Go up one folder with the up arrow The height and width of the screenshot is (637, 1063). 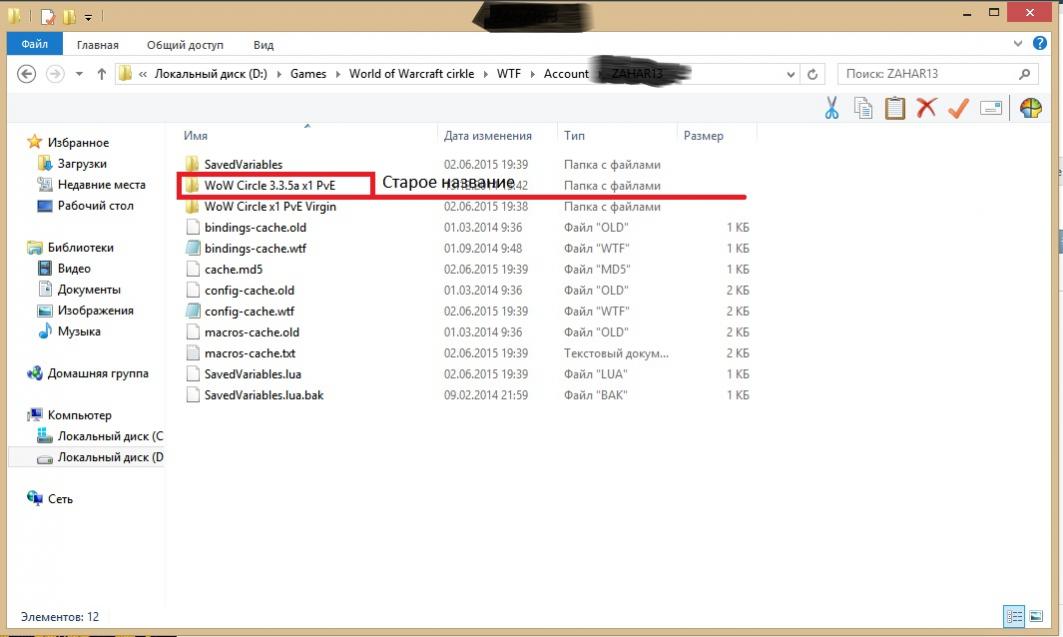tap(101, 74)
